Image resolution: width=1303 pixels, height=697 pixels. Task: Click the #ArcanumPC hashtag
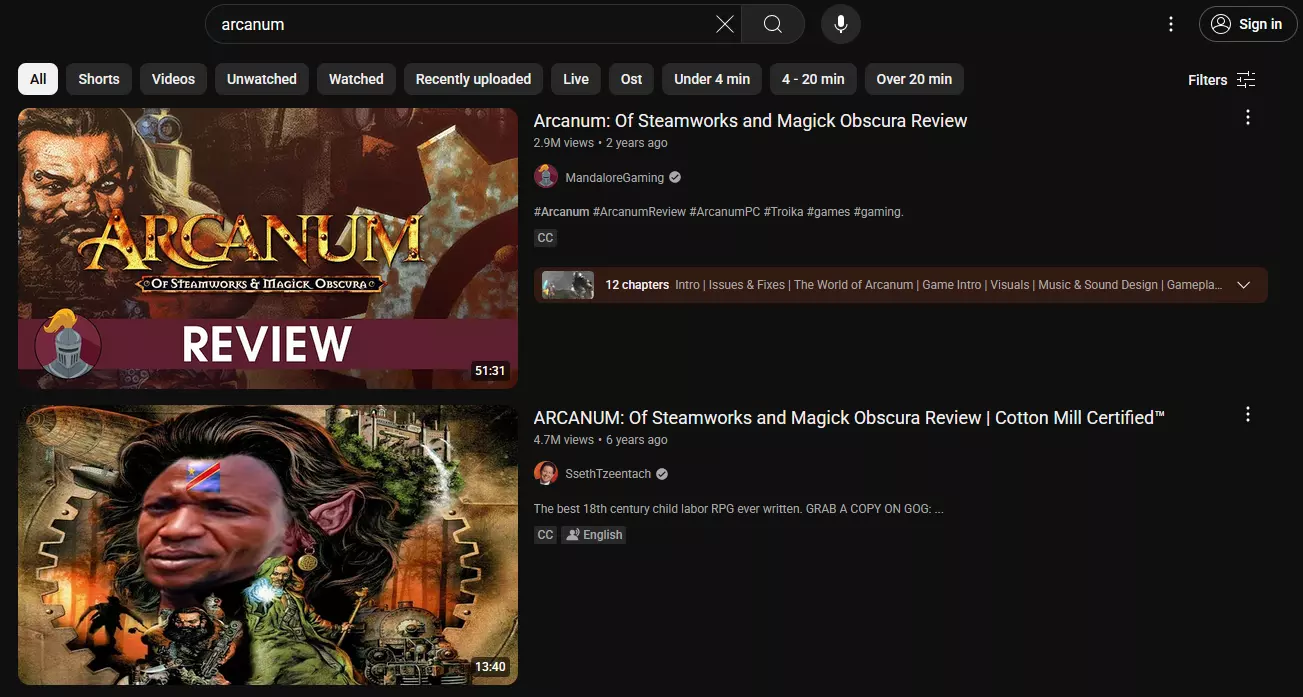coord(725,212)
